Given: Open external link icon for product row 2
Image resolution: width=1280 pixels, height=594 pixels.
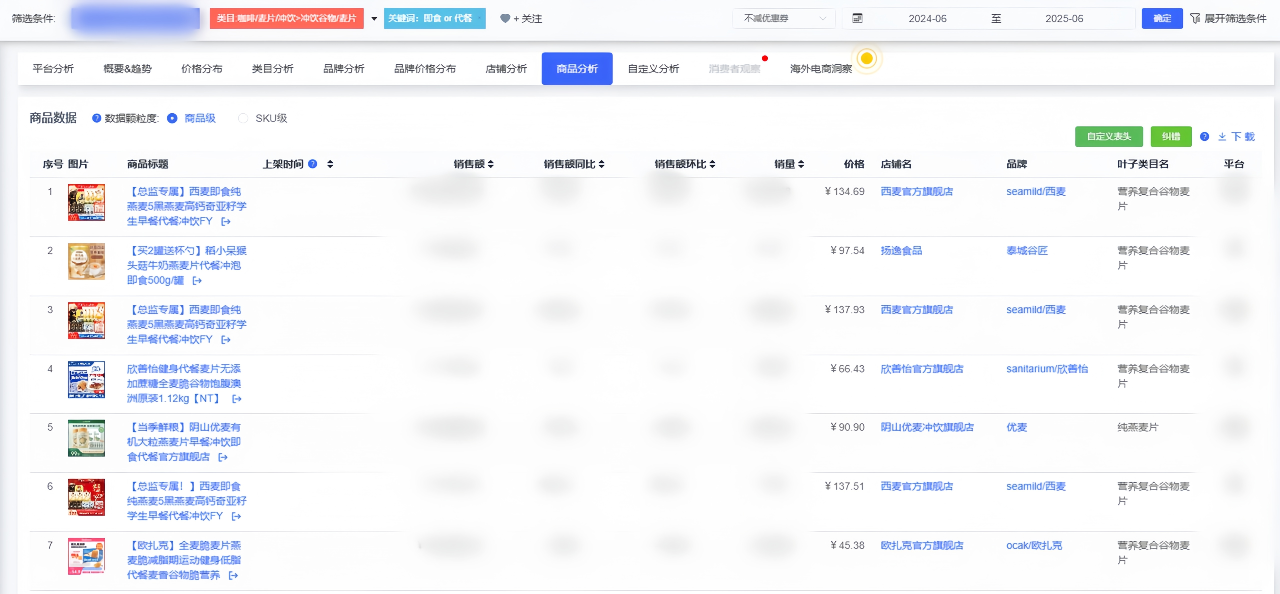Looking at the screenshot, I should (x=197, y=281).
